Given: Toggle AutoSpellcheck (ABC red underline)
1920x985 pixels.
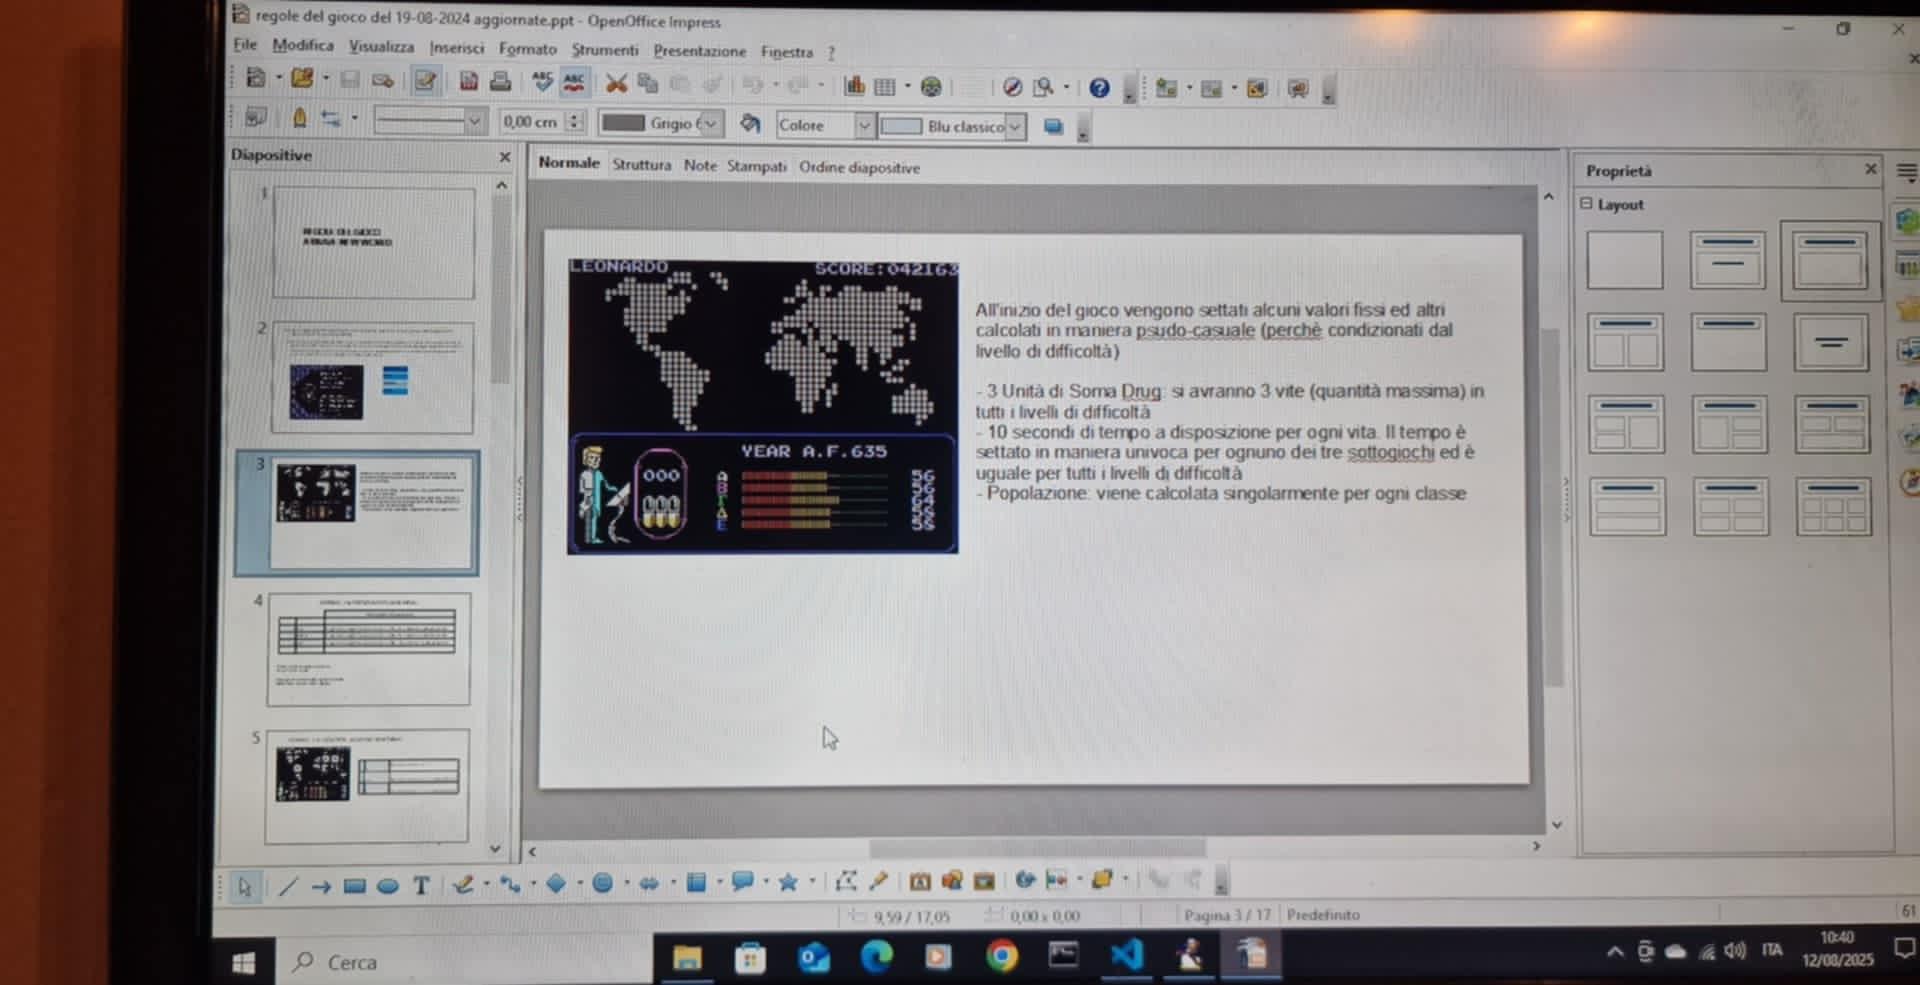Looking at the screenshot, I should click(574, 83).
